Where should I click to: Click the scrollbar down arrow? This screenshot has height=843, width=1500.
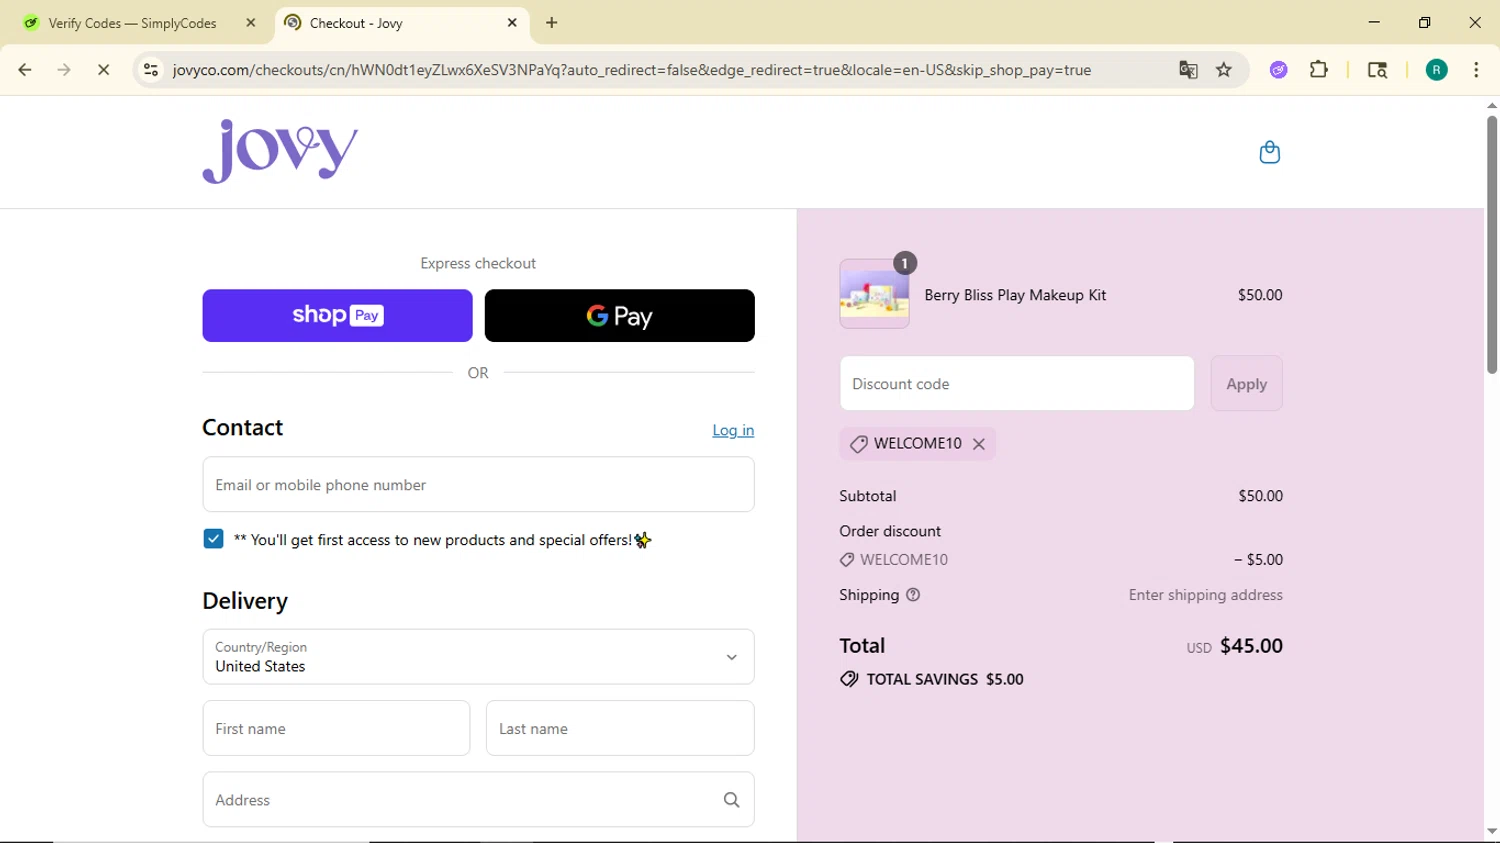[1491, 831]
